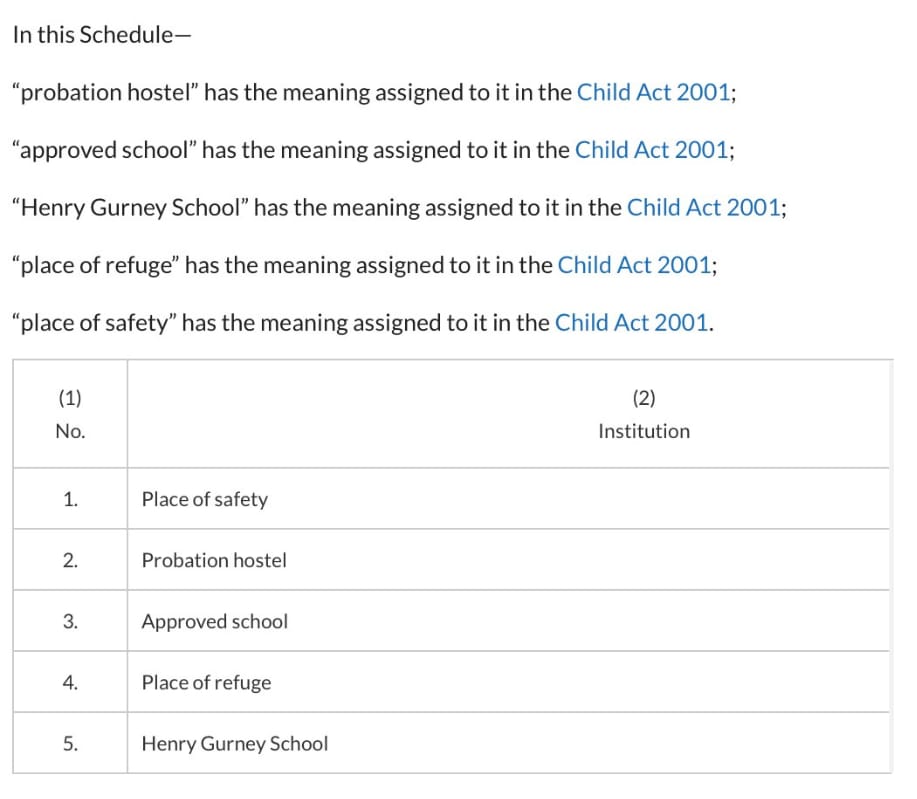Click the Probation hostel table cell
The height and width of the screenshot is (799, 917).
pyautogui.click(x=508, y=560)
